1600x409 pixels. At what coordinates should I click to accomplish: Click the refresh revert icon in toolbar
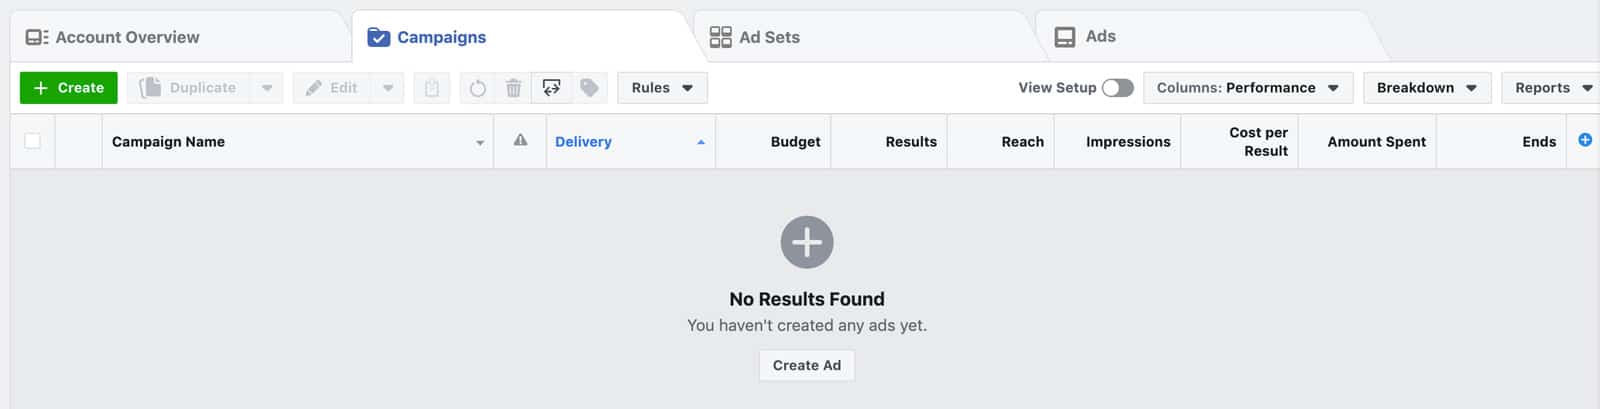(478, 88)
